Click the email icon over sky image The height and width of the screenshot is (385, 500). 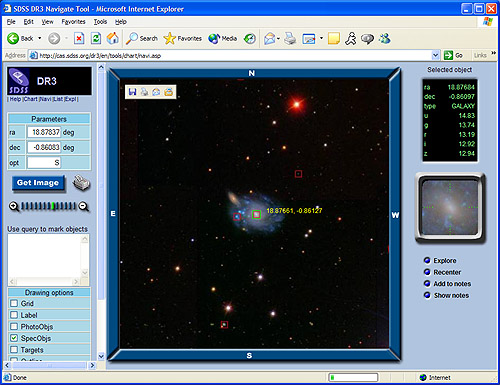click(x=156, y=92)
